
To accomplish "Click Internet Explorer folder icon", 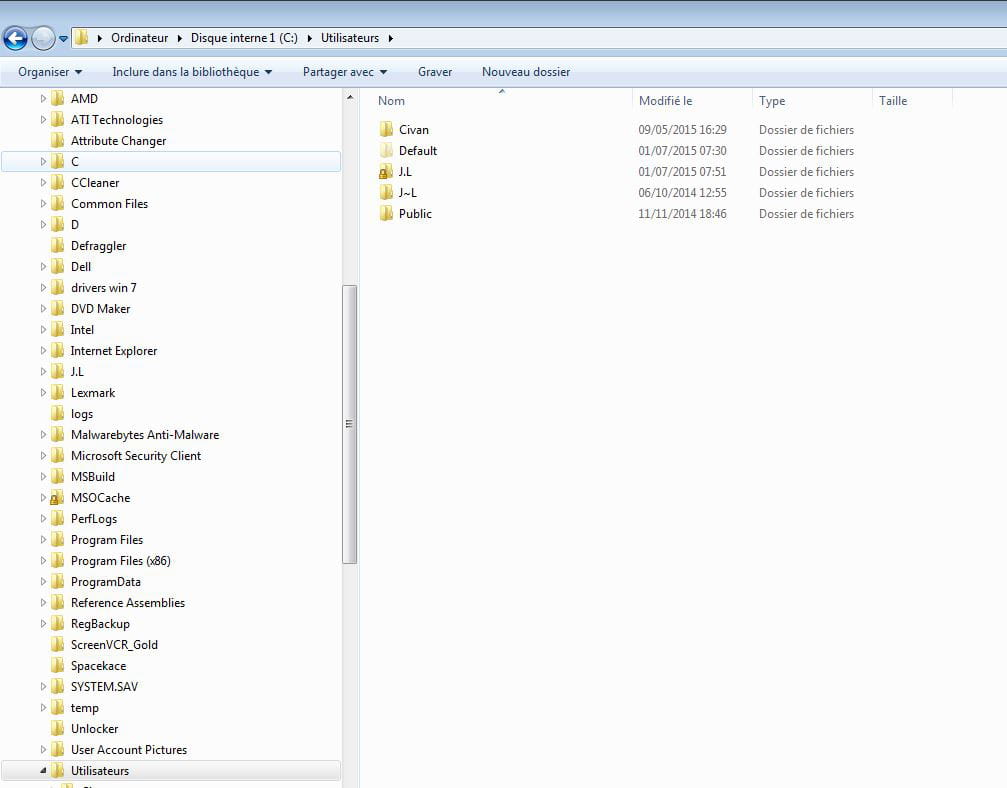I will [58, 351].
